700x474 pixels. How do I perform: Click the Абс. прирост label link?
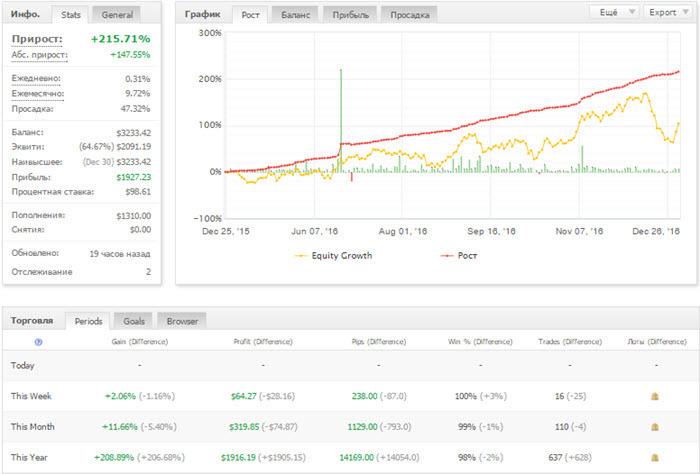pyautogui.click(x=39, y=55)
